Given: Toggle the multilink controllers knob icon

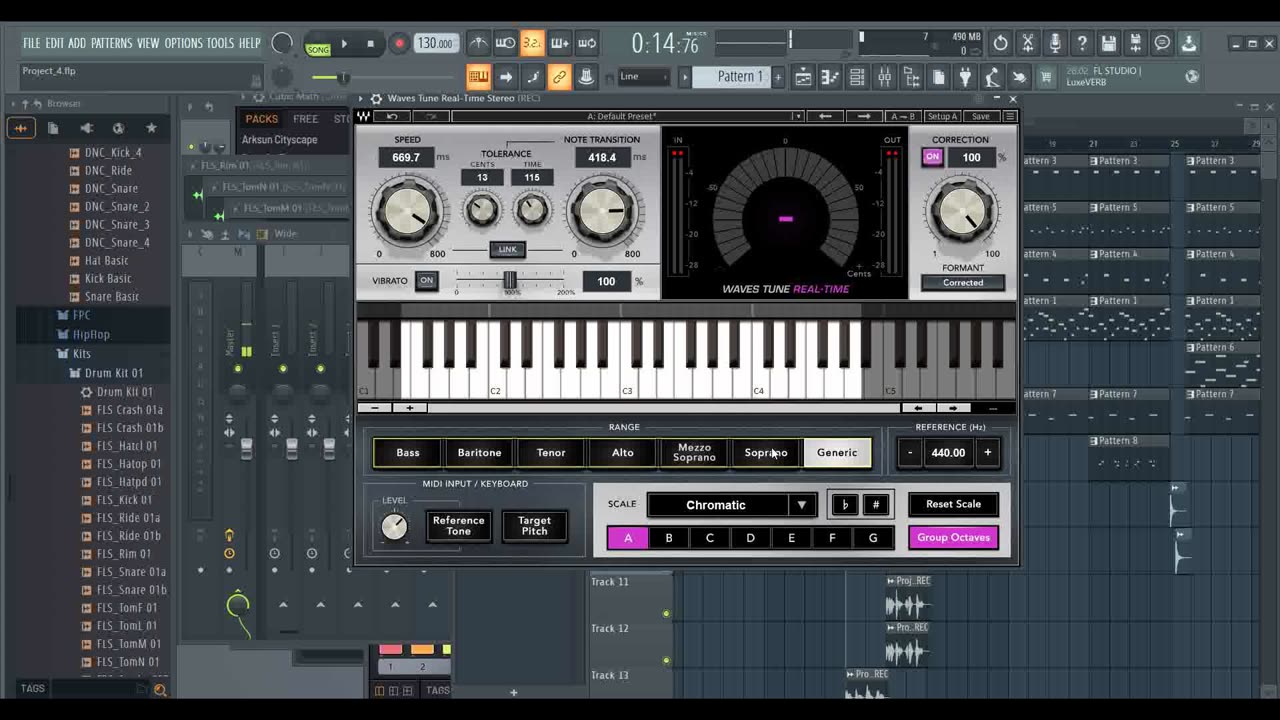Looking at the screenshot, I should pyautogui.click(x=587, y=77).
